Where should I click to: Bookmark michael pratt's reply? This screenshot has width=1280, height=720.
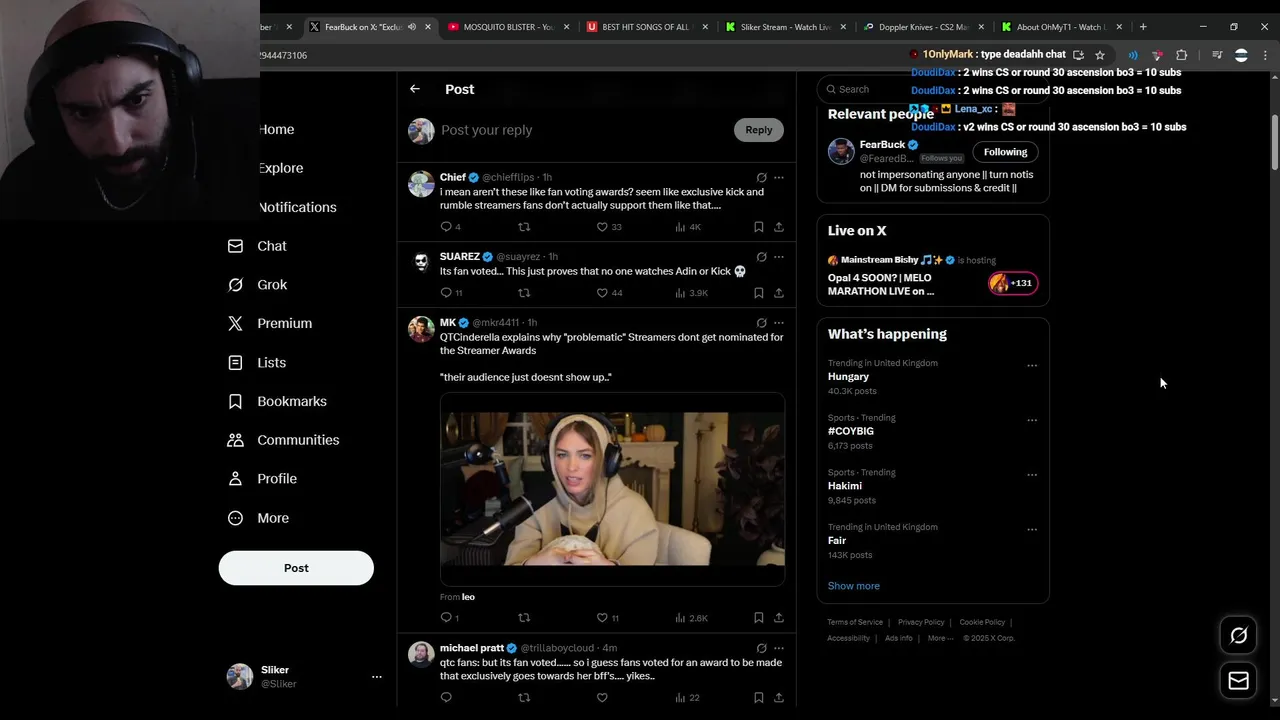(x=759, y=698)
